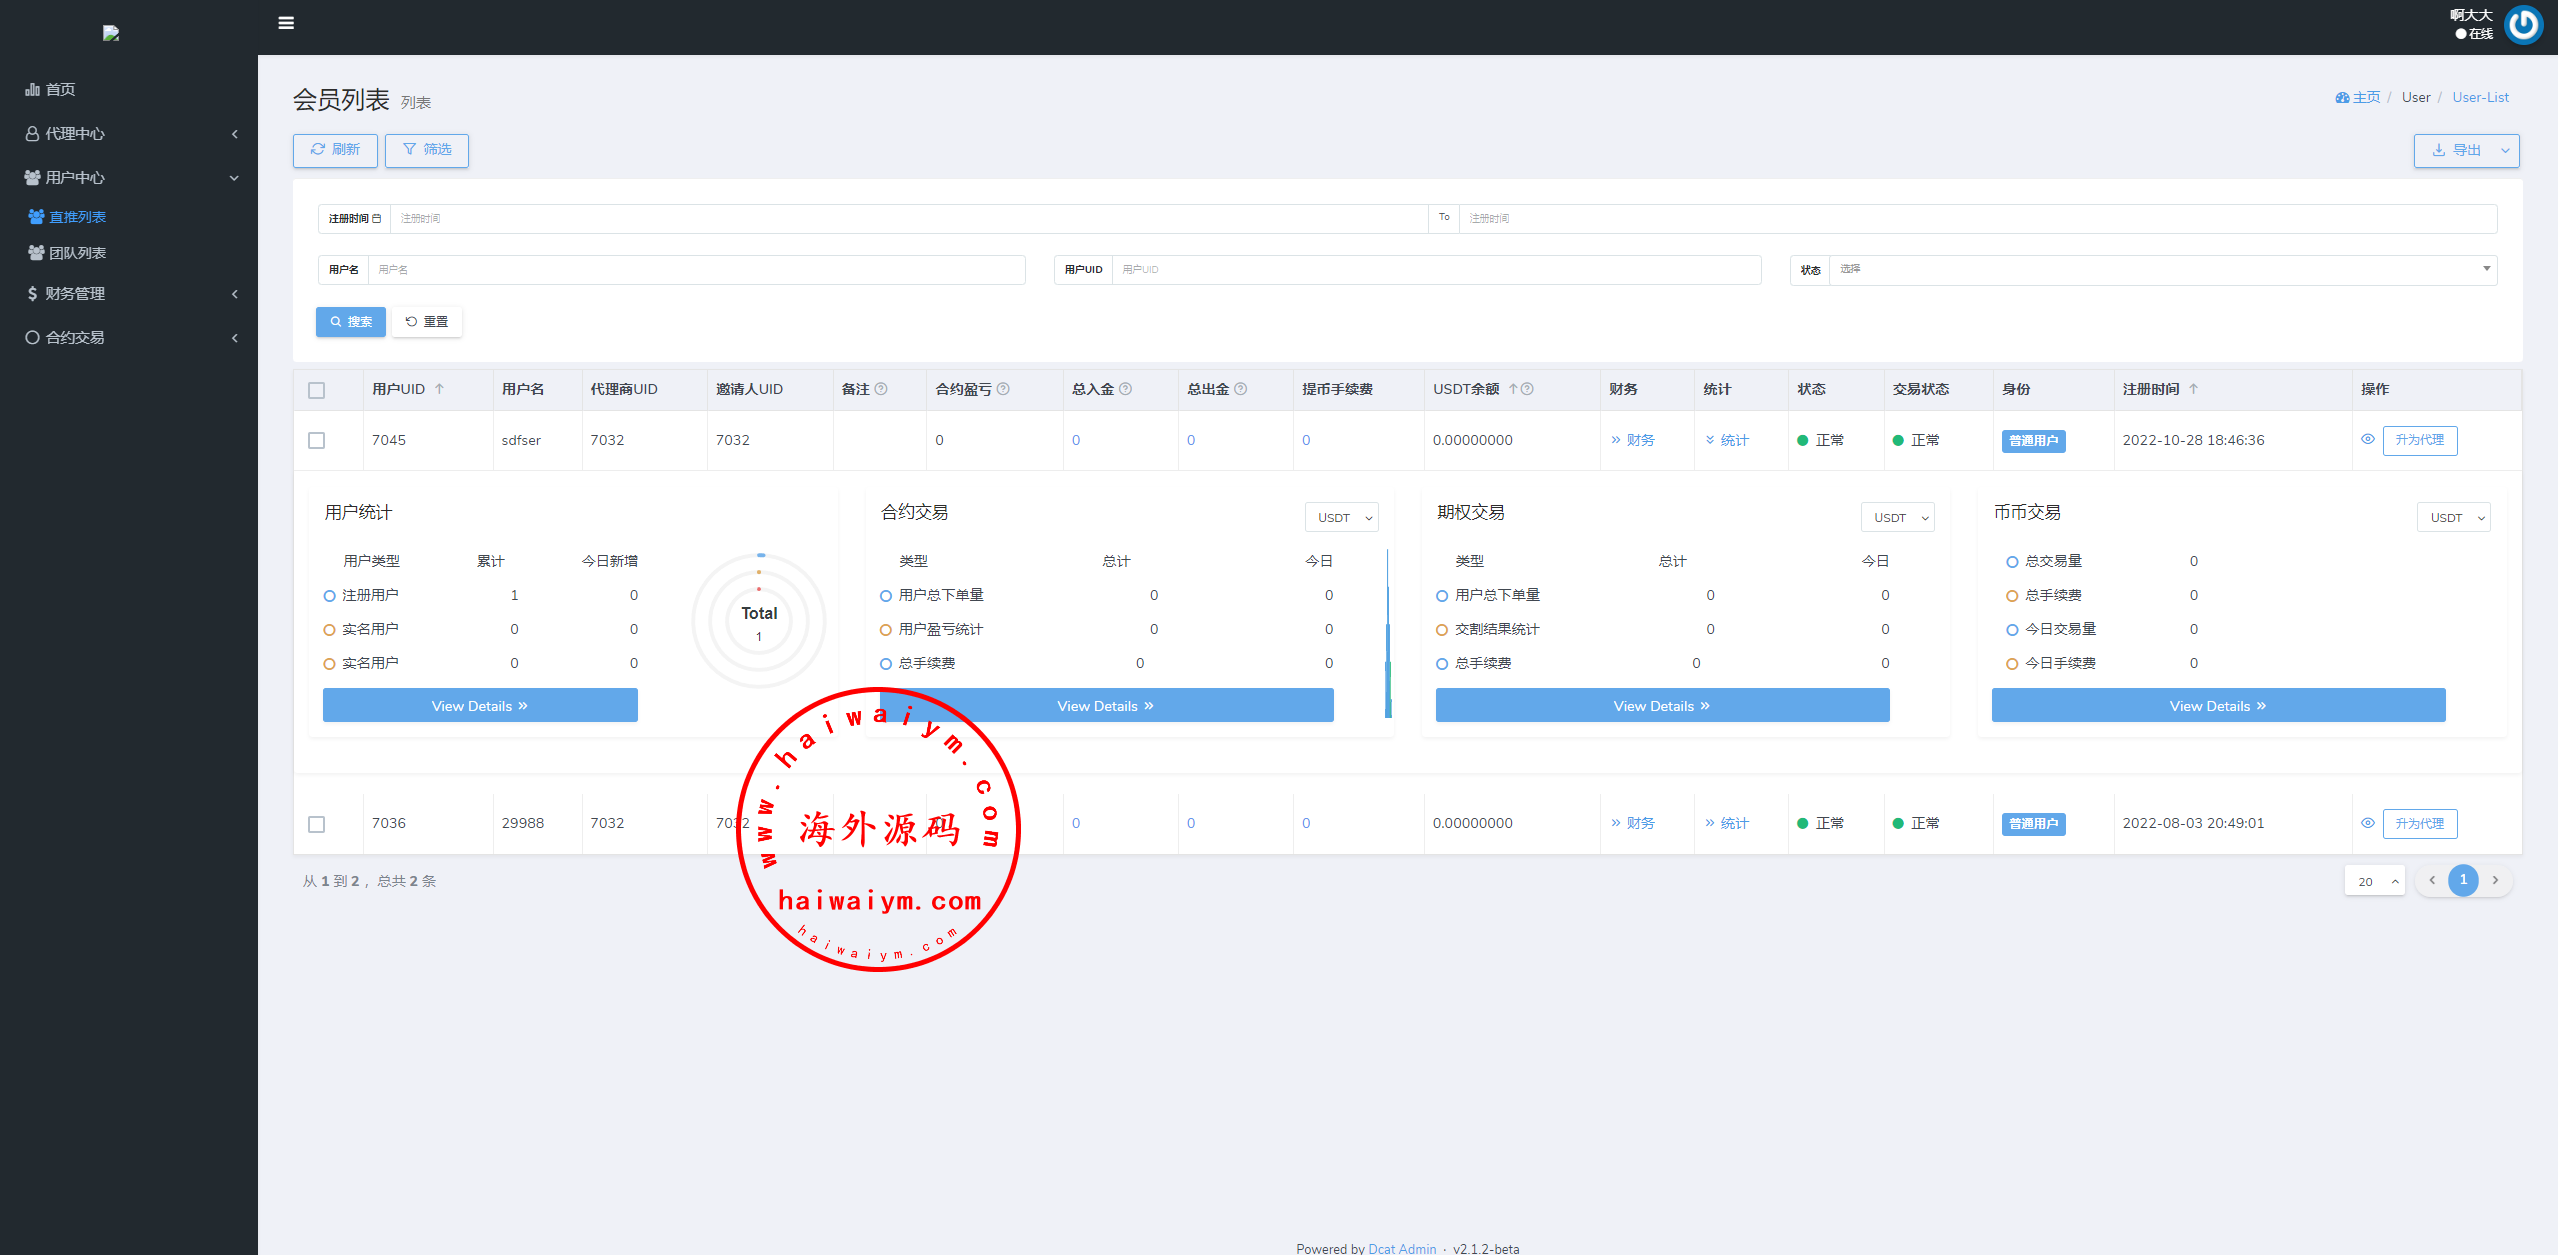Sort by 注册时间 using arrow icon
This screenshot has width=2558, height=1255.
pyautogui.click(x=2193, y=389)
